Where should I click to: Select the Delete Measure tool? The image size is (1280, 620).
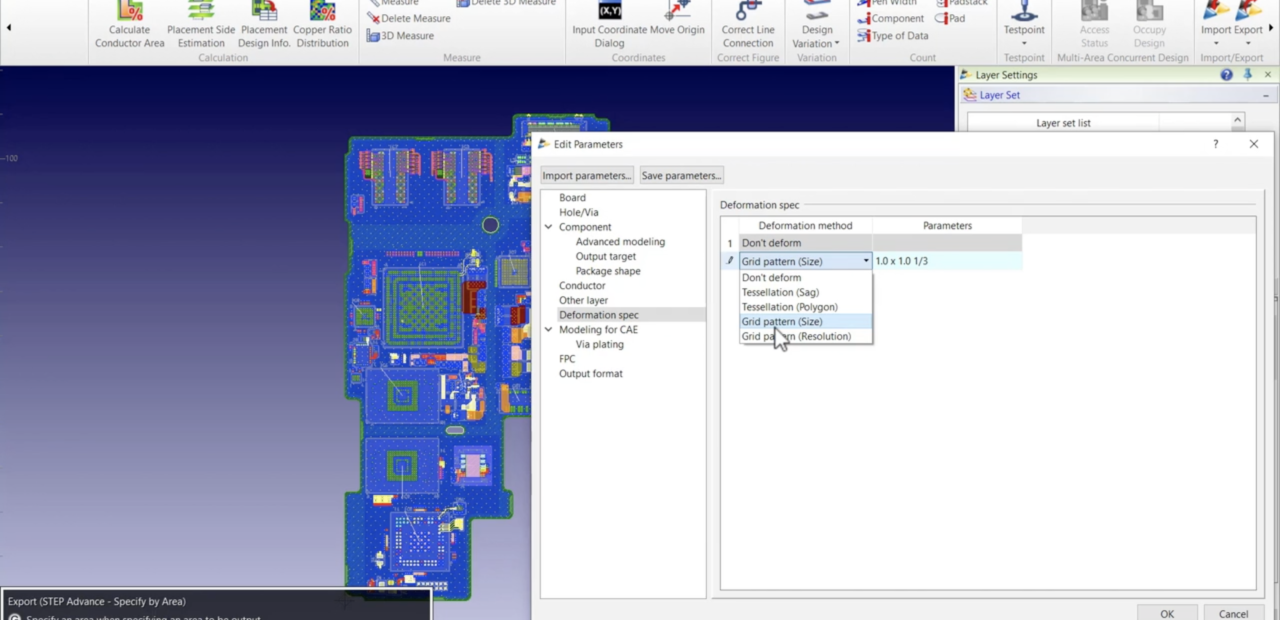[412, 18]
